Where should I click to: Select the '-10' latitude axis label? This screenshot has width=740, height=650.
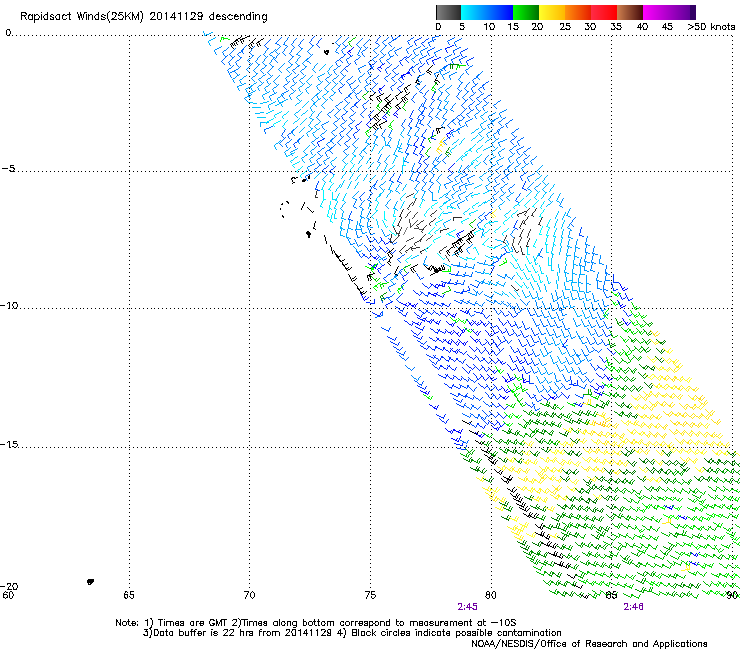pyautogui.click(x=9, y=306)
